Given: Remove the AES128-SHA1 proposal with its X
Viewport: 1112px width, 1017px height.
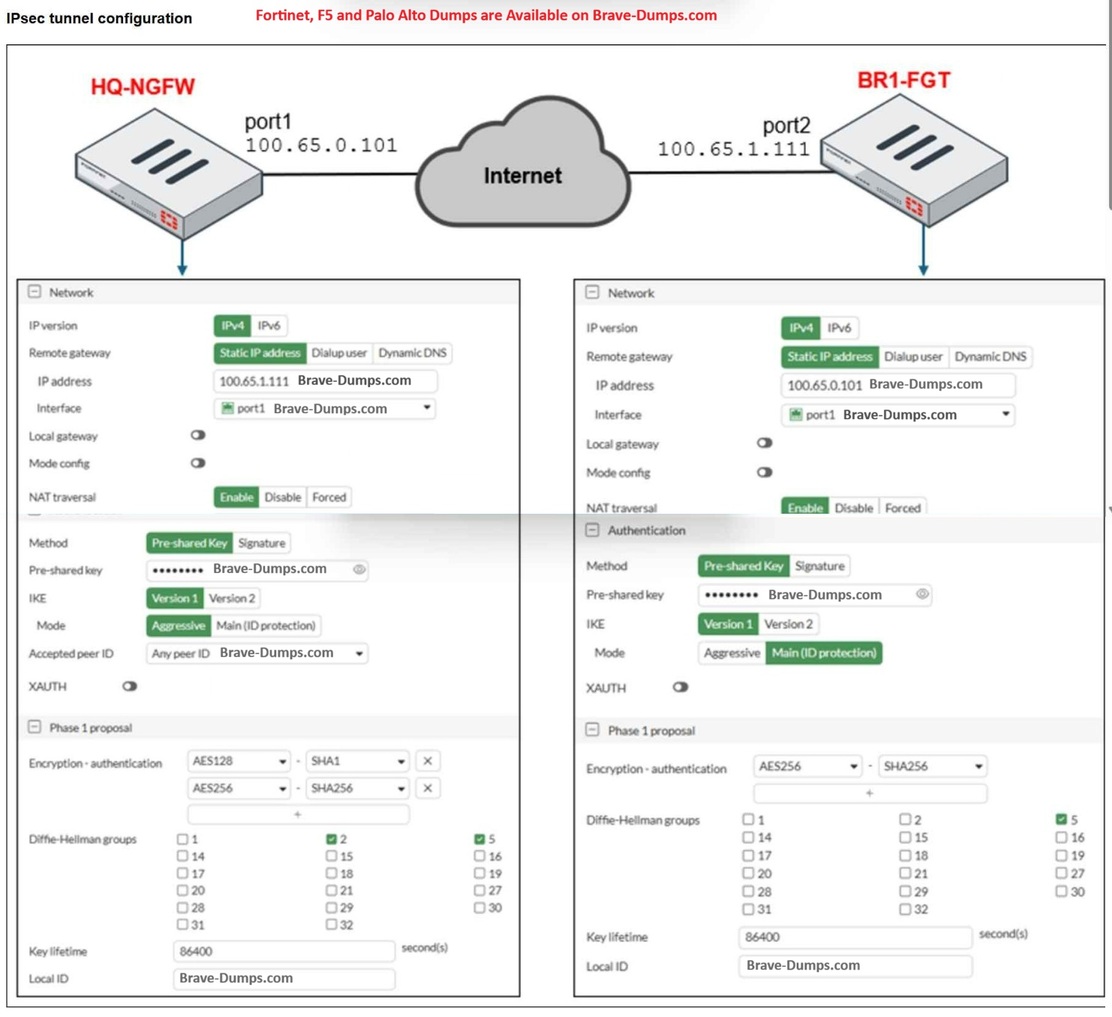Looking at the screenshot, I should tap(427, 761).
